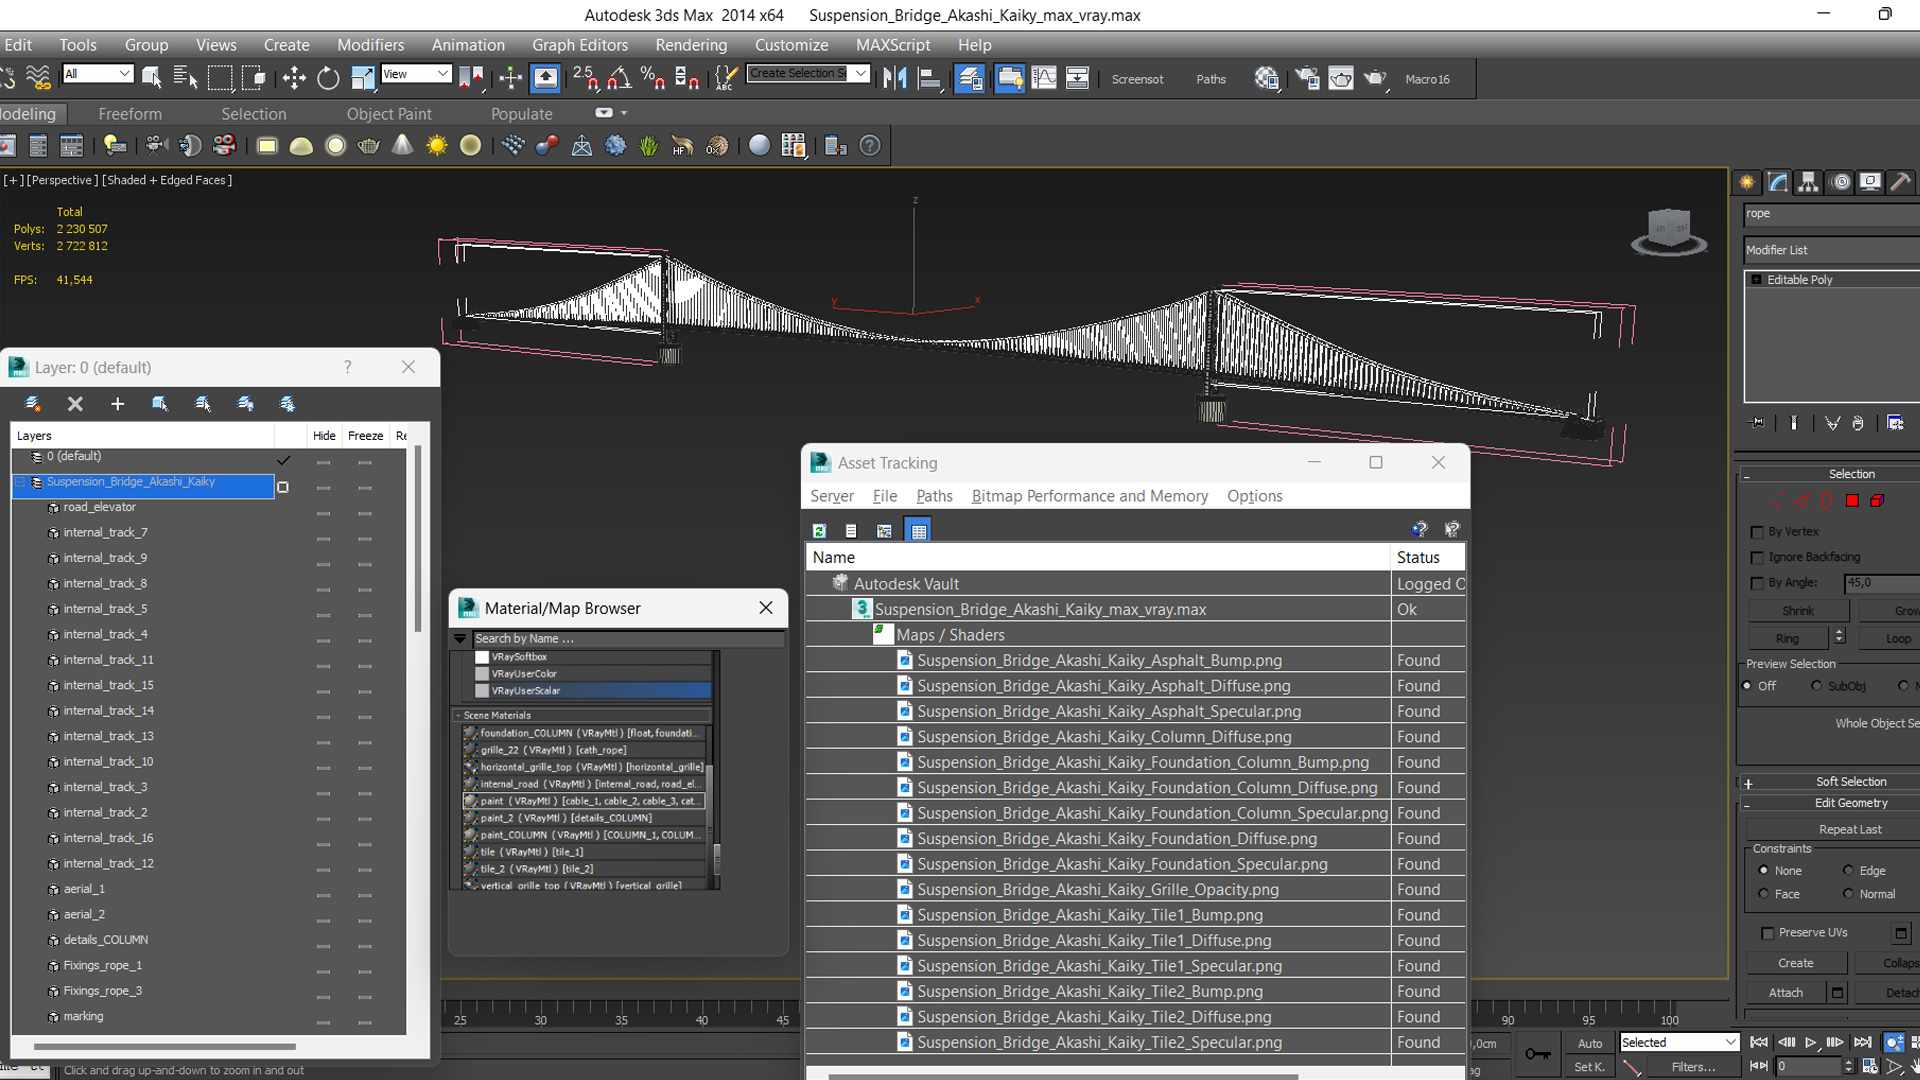The width and height of the screenshot is (1920, 1080).
Task: Click the Play Animation button
Action: click(x=1810, y=1042)
